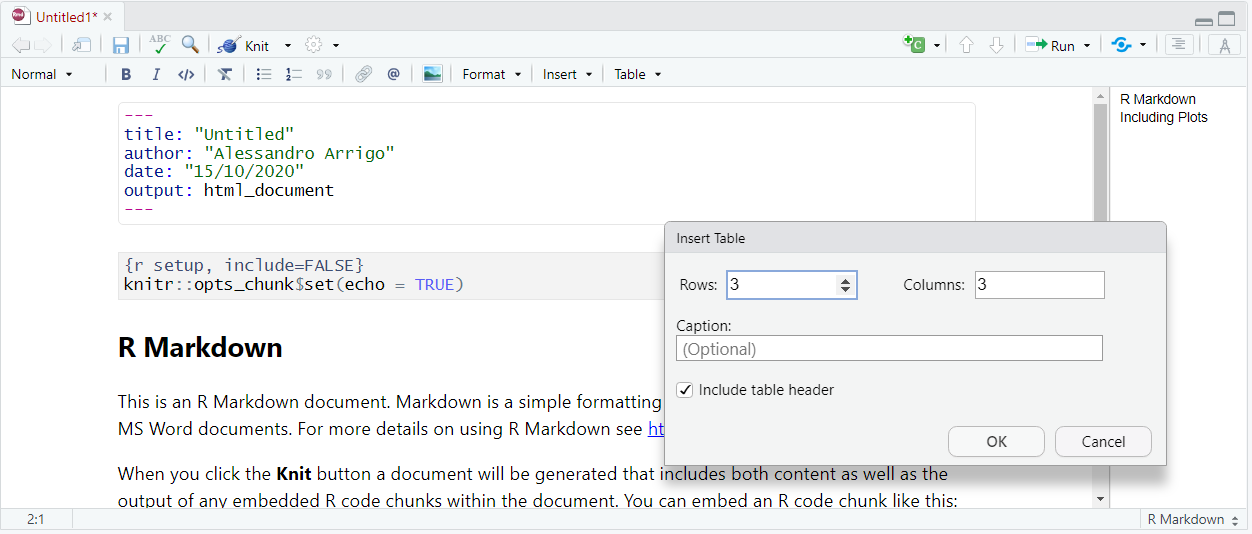Viewport: 1252px width, 534px height.
Task: Jump to Including Plots outline entry
Action: pos(1164,117)
